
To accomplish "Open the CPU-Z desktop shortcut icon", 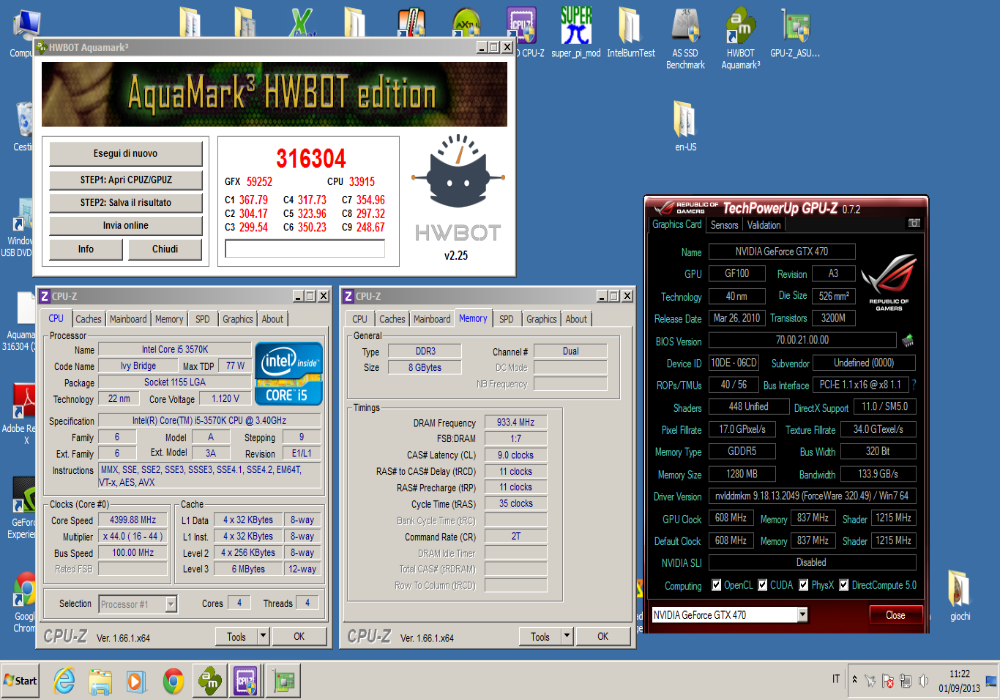I will (x=522, y=26).
